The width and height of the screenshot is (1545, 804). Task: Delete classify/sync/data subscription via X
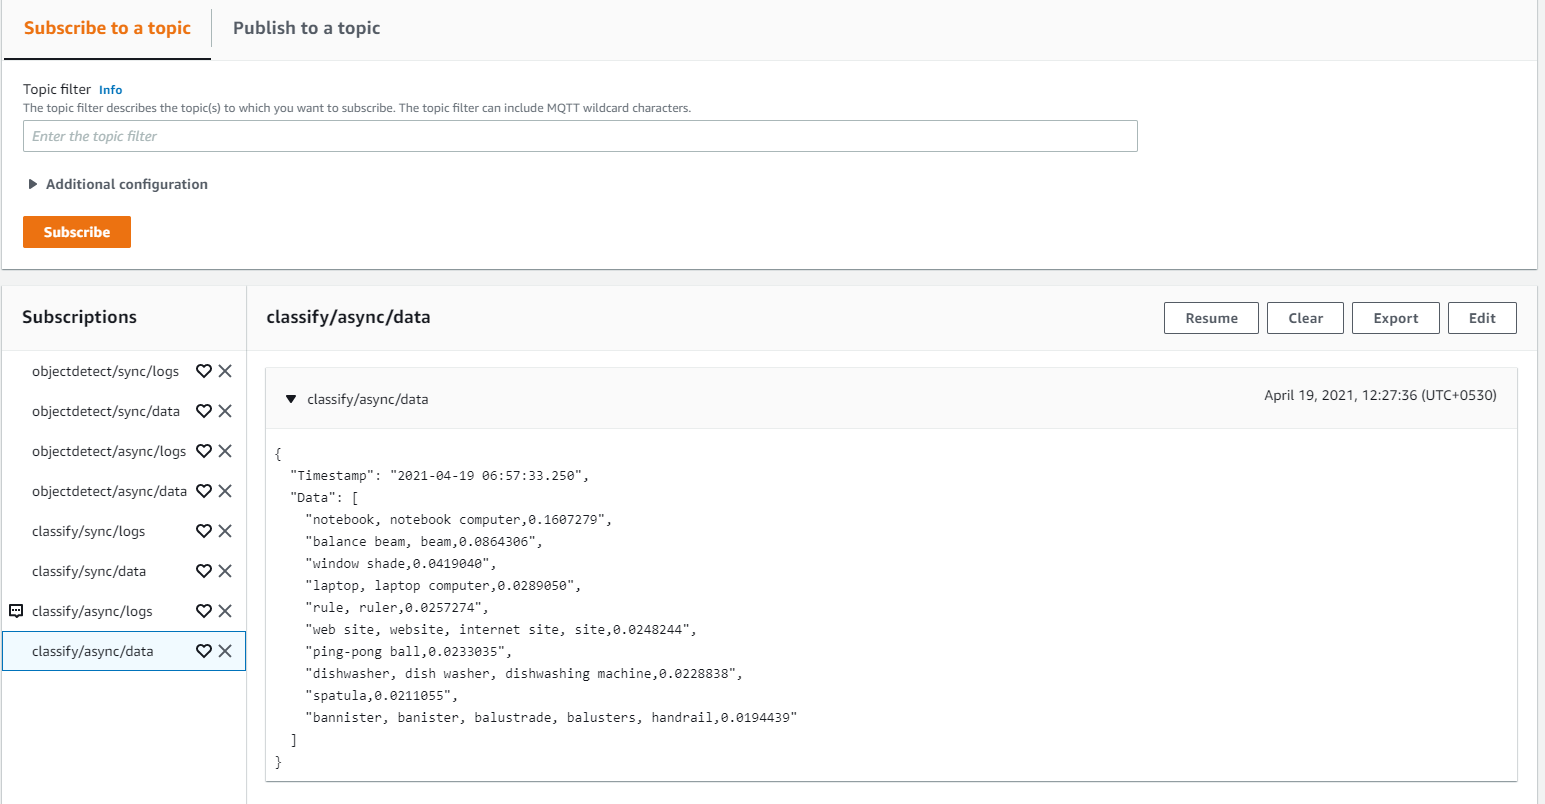(x=225, y=571)
